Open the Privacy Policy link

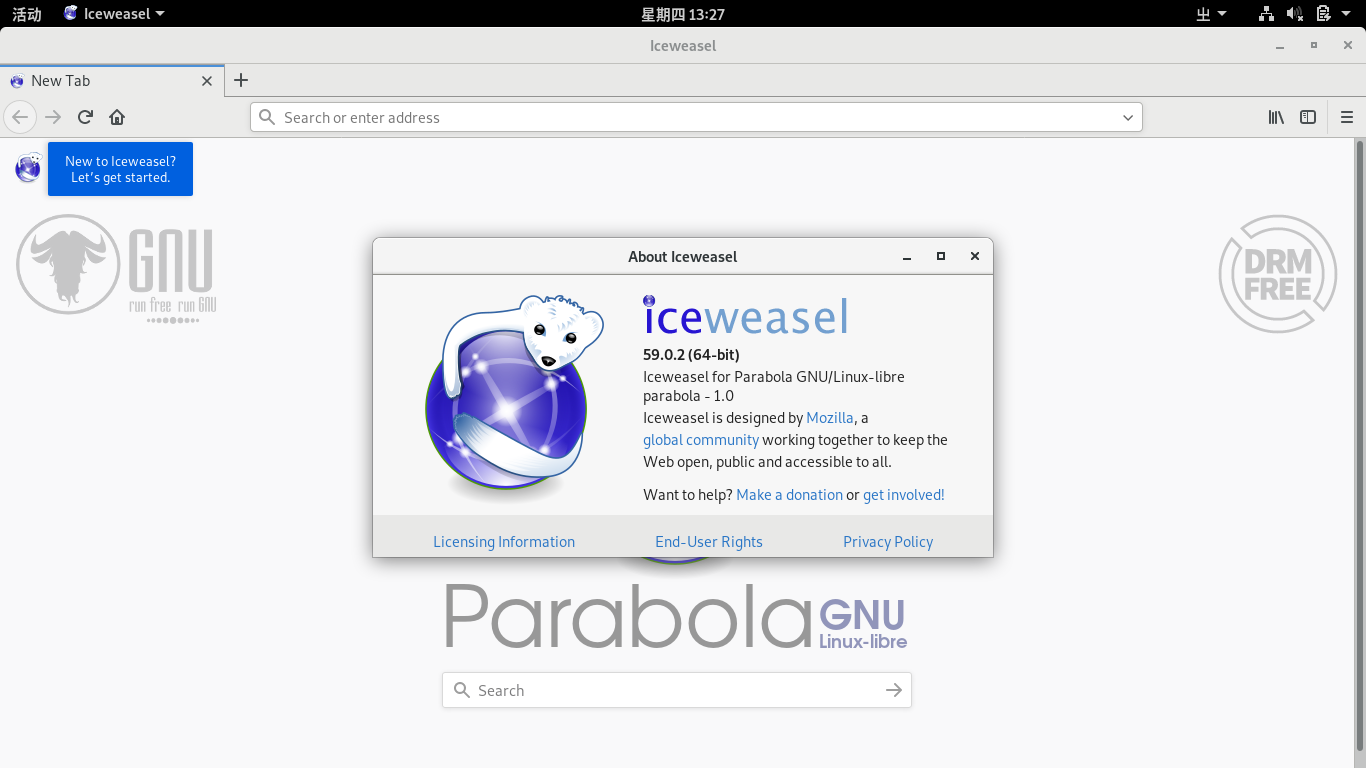point(887,541)
